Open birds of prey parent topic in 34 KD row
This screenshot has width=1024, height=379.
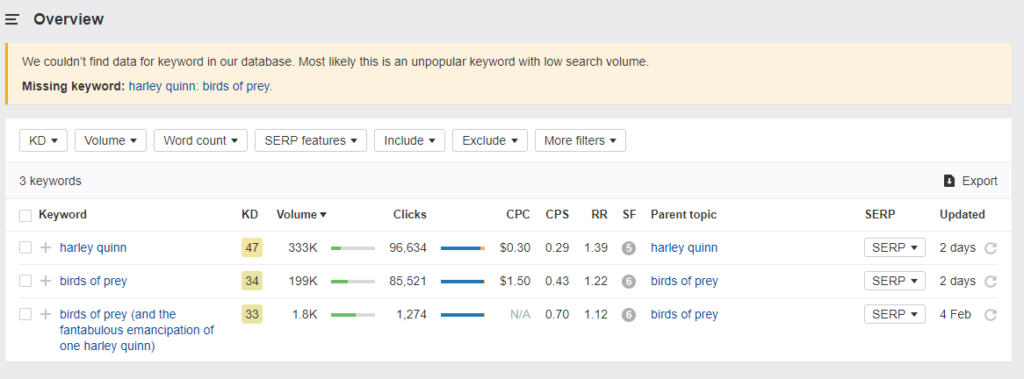684,281
